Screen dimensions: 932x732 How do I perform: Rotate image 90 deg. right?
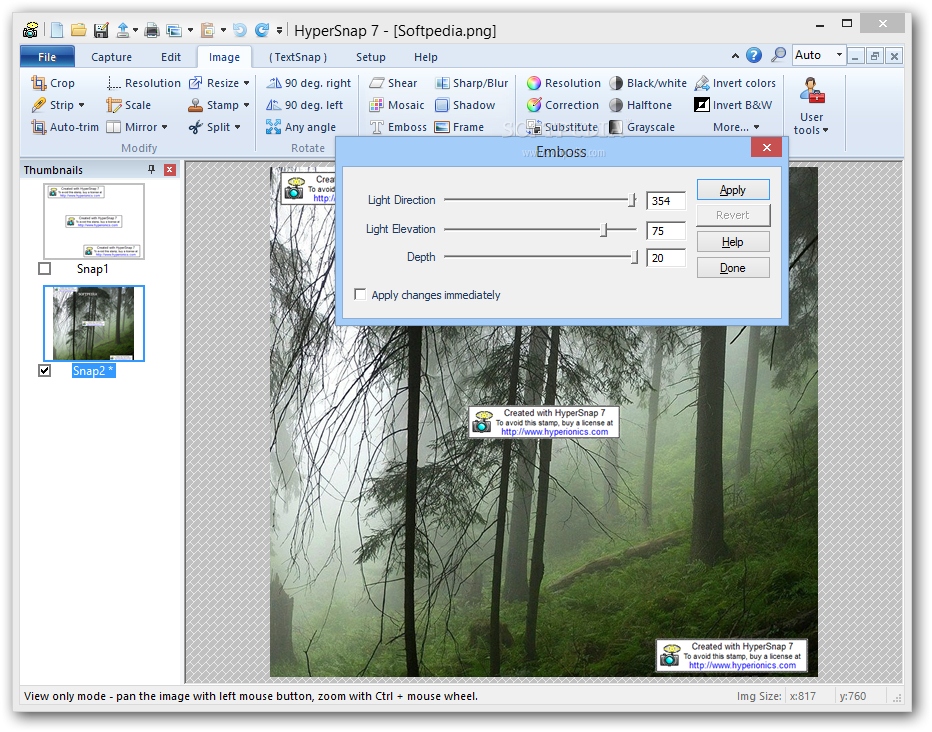[308, 83]
